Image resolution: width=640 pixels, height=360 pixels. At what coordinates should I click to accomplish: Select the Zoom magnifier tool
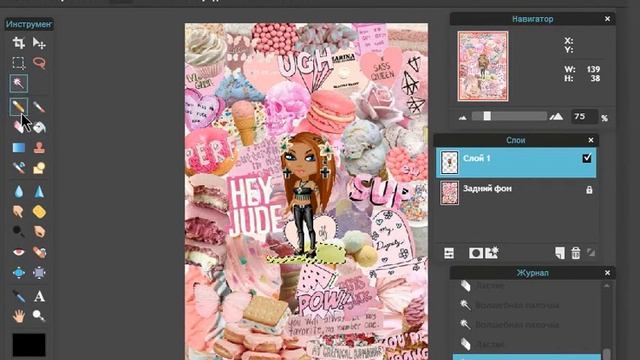pyautogui.click(x=39, y=316)
